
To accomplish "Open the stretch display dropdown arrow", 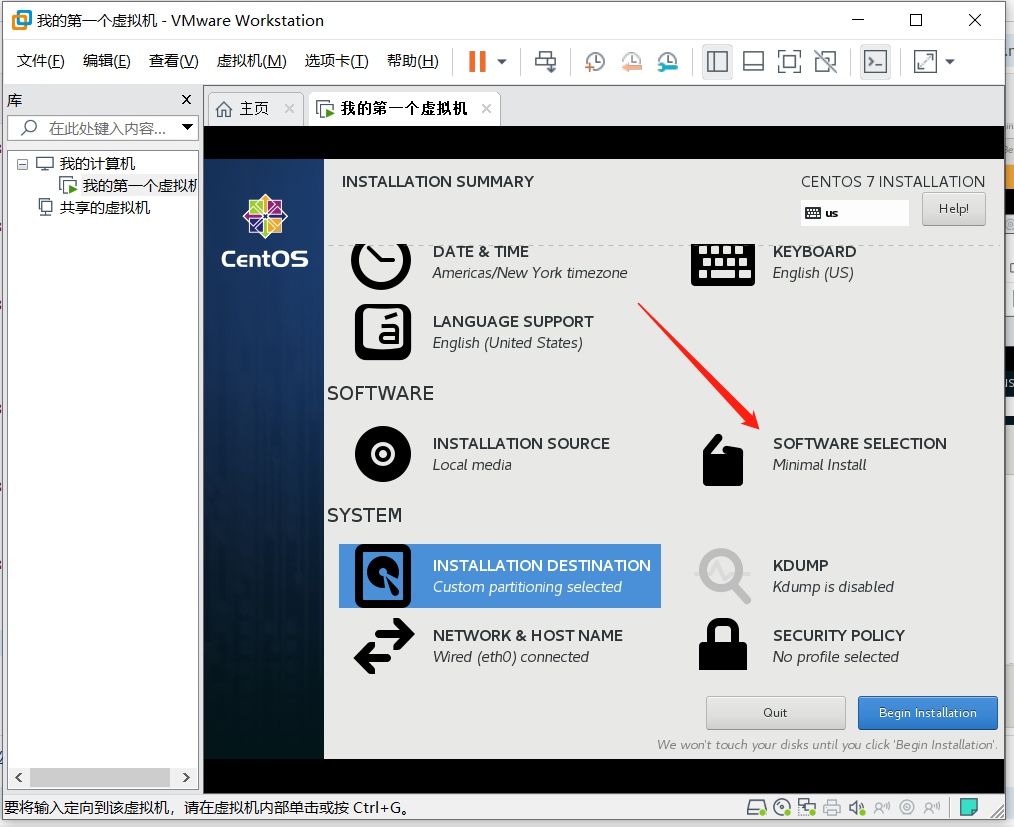I will click(x=950, y=62).
